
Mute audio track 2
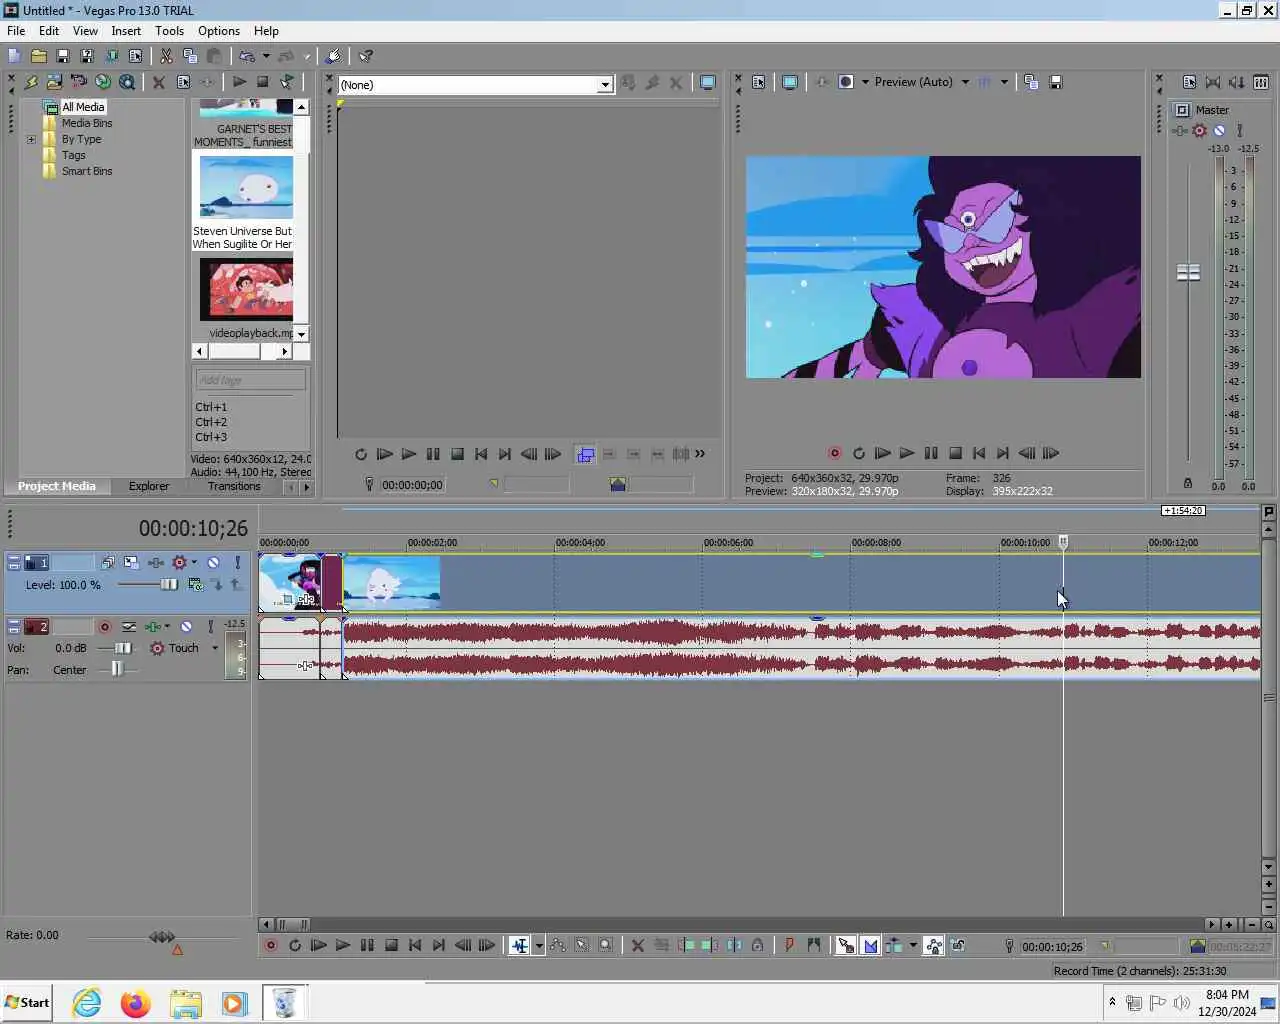pos(186,627)
